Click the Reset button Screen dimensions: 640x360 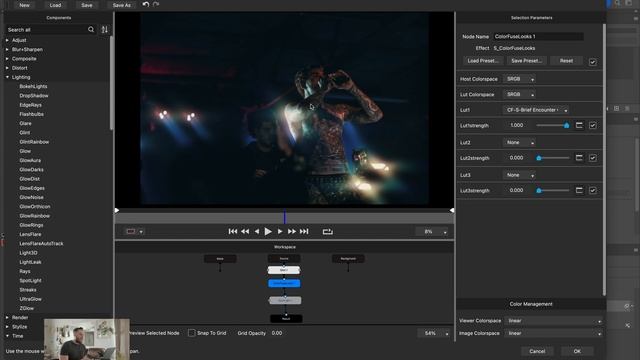[x=566, y=61]
